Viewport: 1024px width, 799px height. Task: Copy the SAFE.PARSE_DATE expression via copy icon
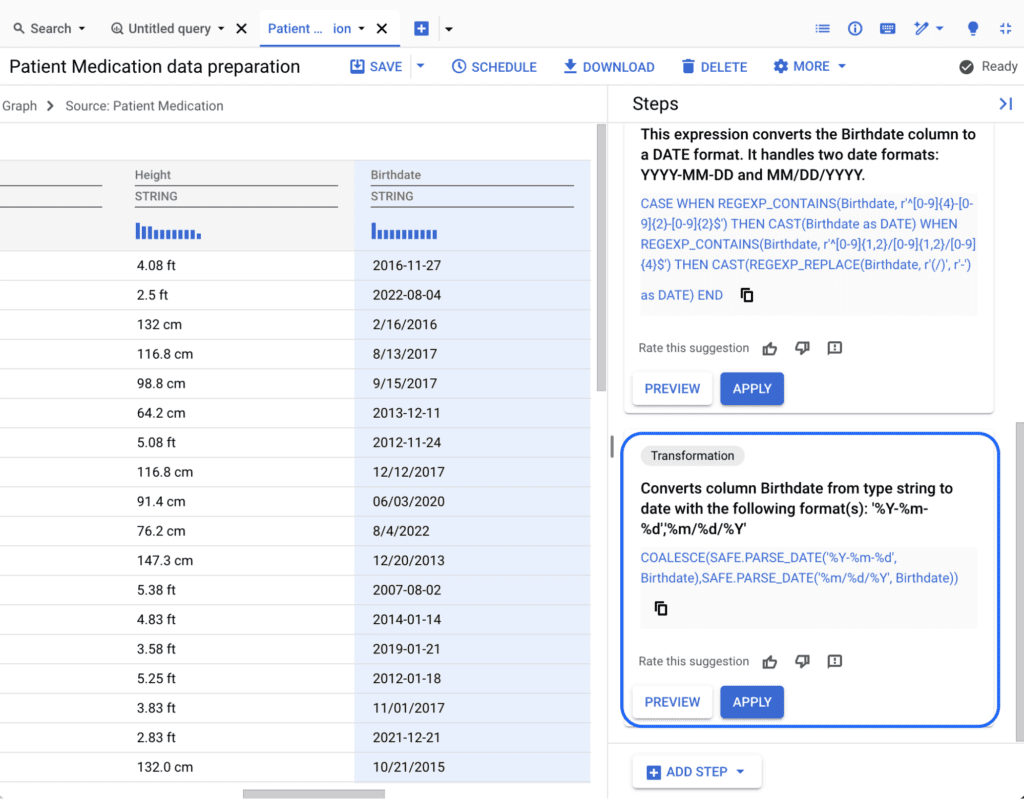click(x=660, y=608)
